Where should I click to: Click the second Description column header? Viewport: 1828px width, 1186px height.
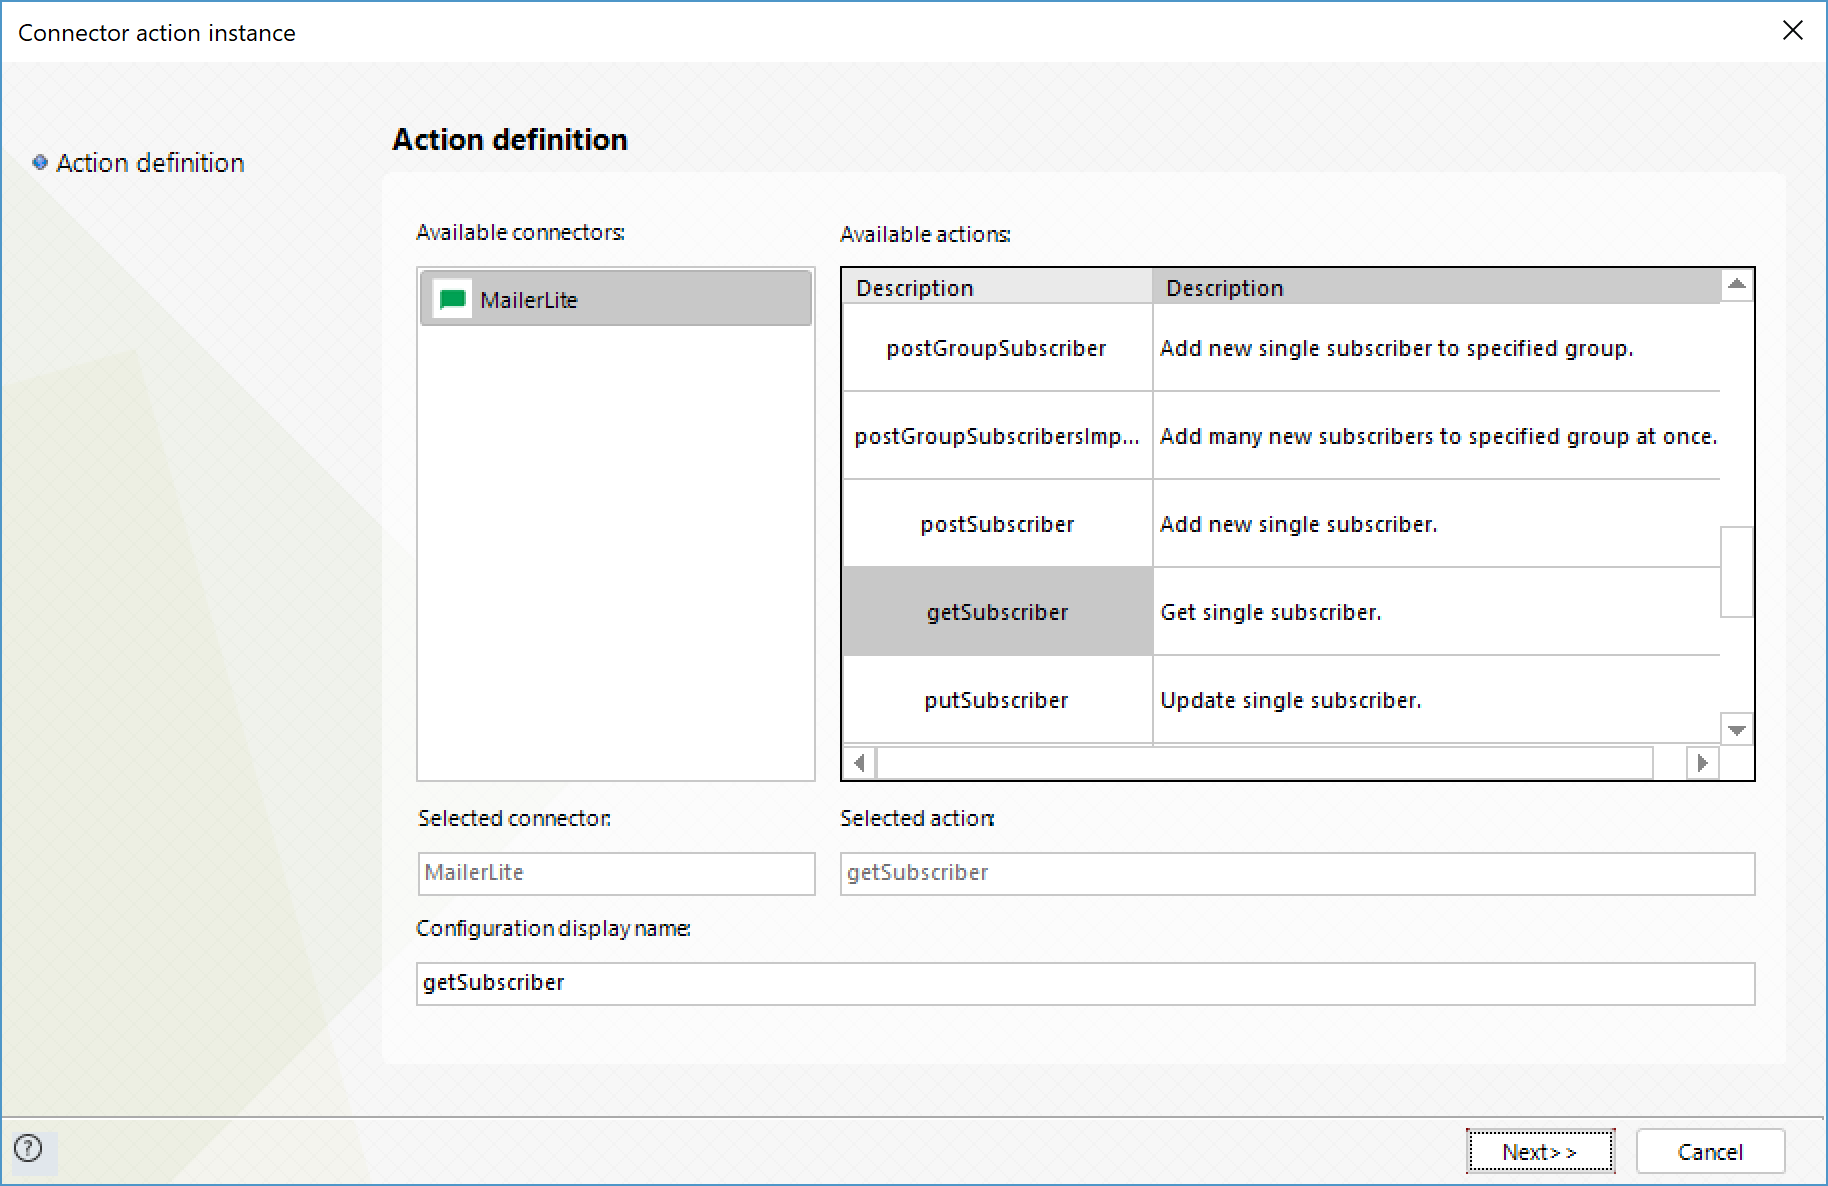pyautogui.click(x=1437, y=287)
